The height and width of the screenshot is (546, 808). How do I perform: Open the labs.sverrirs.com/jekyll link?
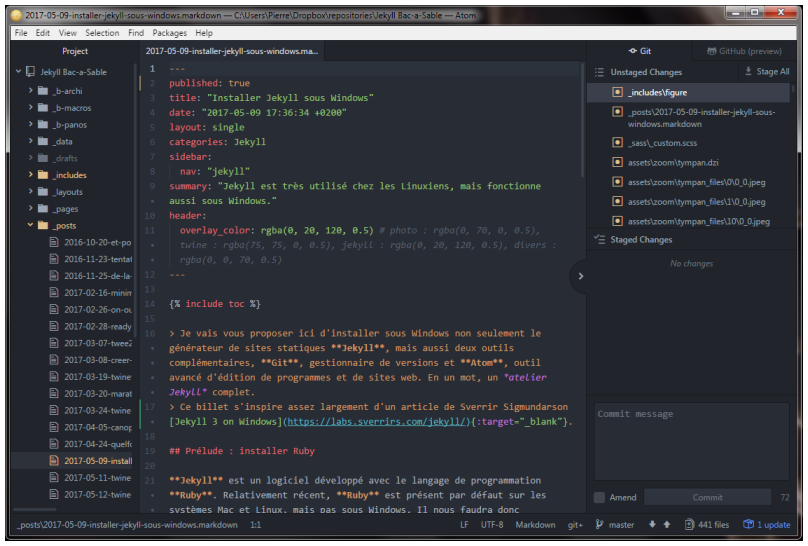coord(378,421)
